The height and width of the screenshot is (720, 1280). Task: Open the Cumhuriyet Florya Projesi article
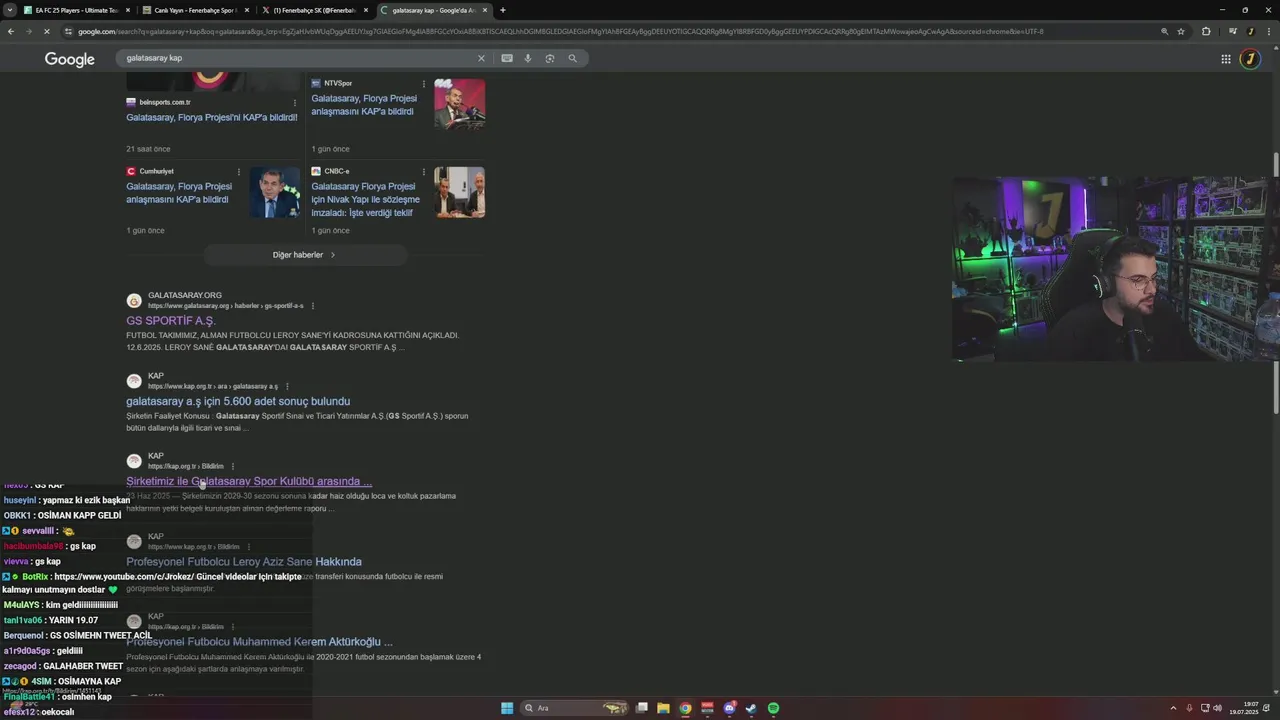[179, 193]
